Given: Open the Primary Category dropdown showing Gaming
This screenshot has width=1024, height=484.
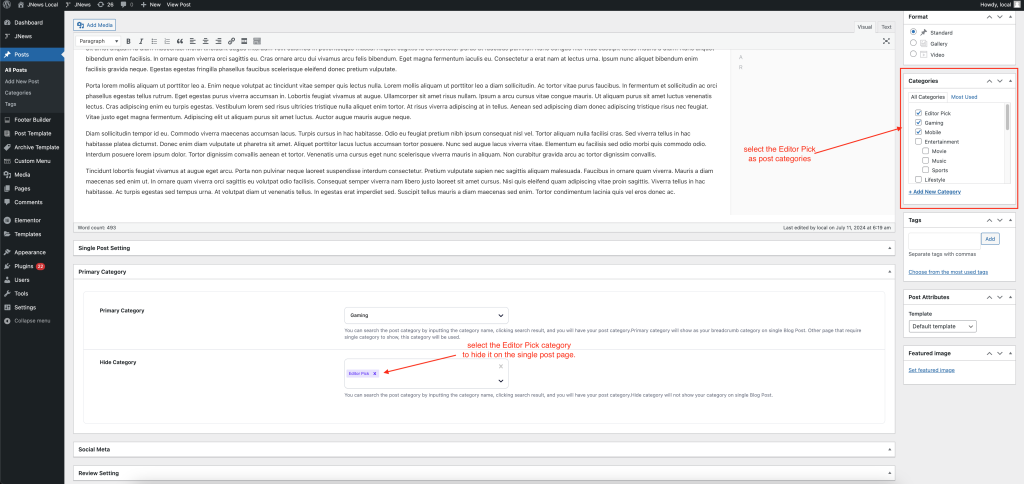Looking at the screenshot, I should point(425,314).
